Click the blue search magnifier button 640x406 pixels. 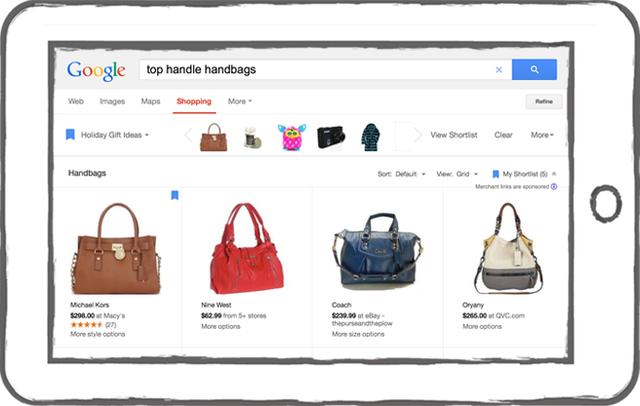click(534, 69)
